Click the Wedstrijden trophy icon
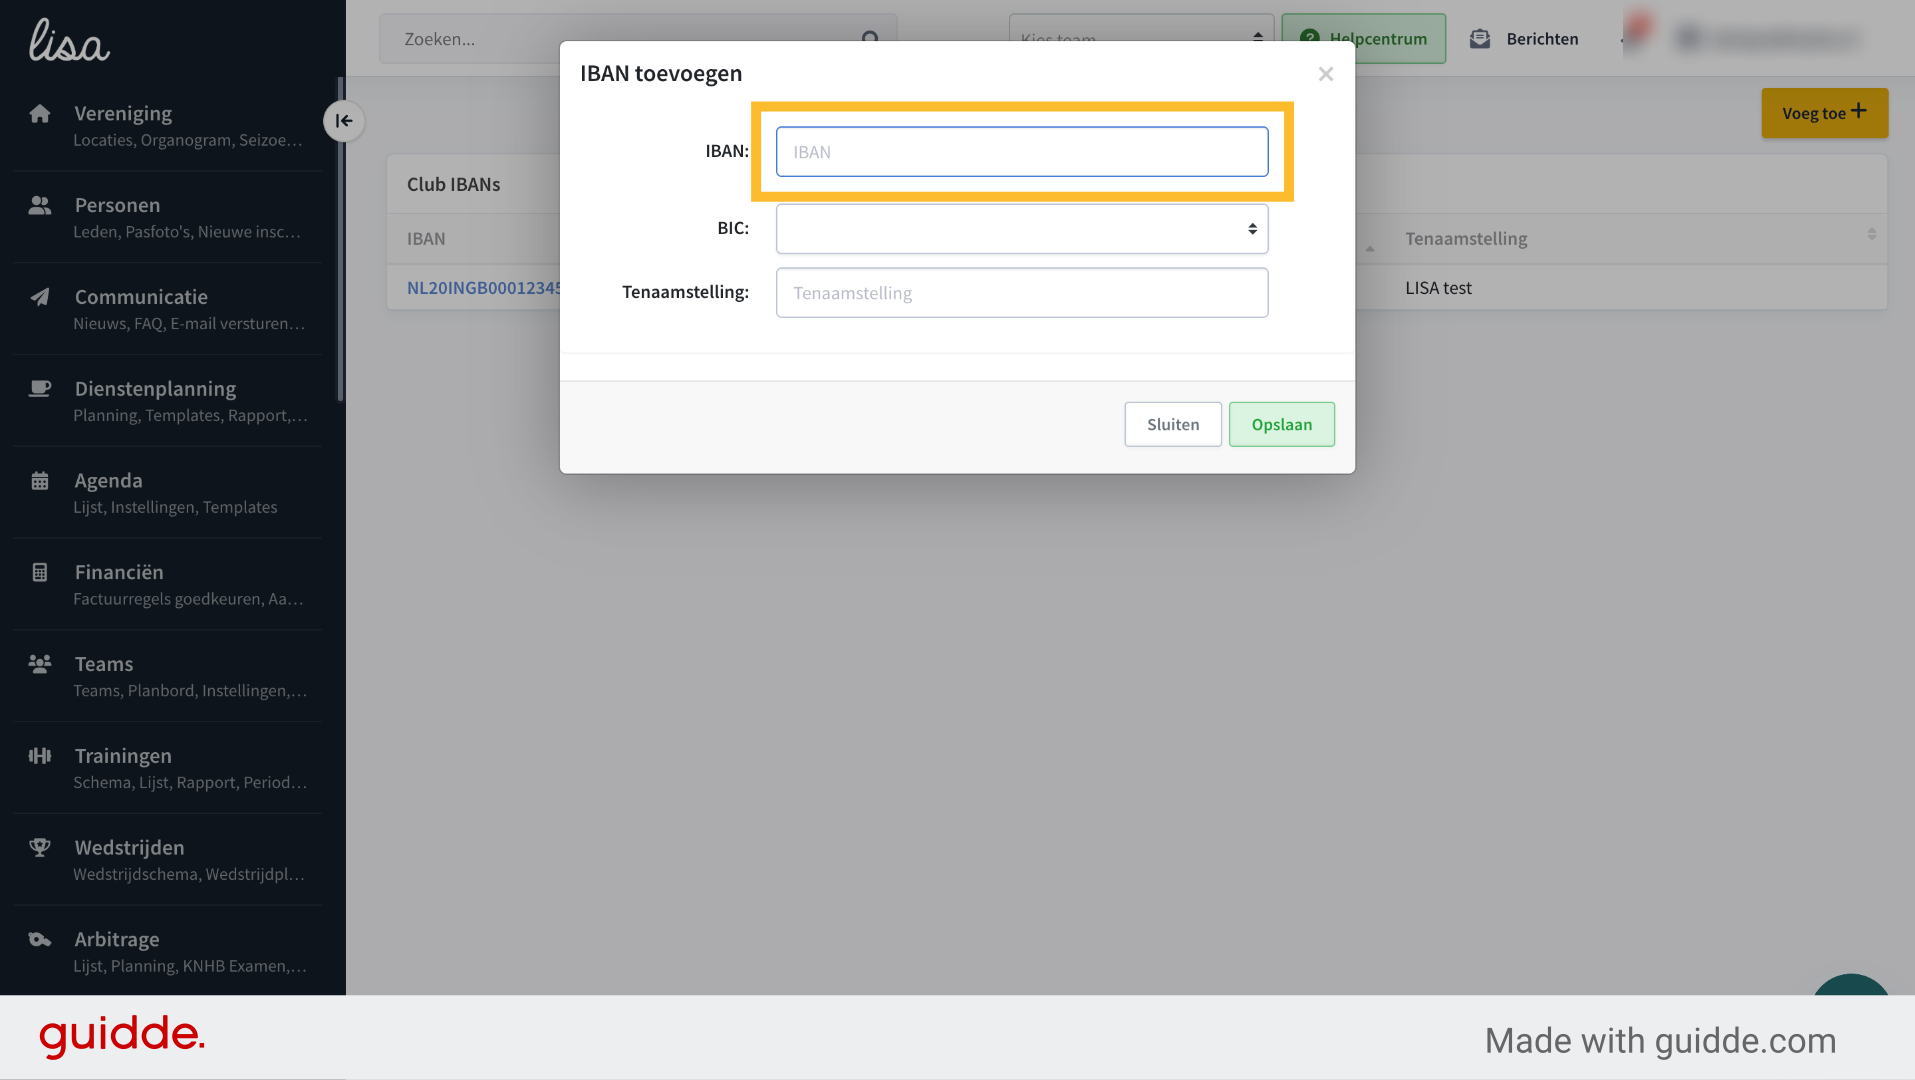 (40, 847)
